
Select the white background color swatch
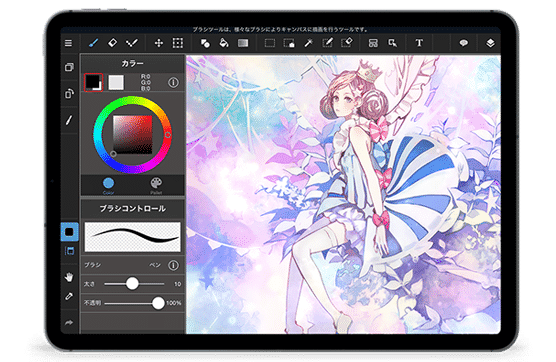pyautogui.click(x=116, y=83)
